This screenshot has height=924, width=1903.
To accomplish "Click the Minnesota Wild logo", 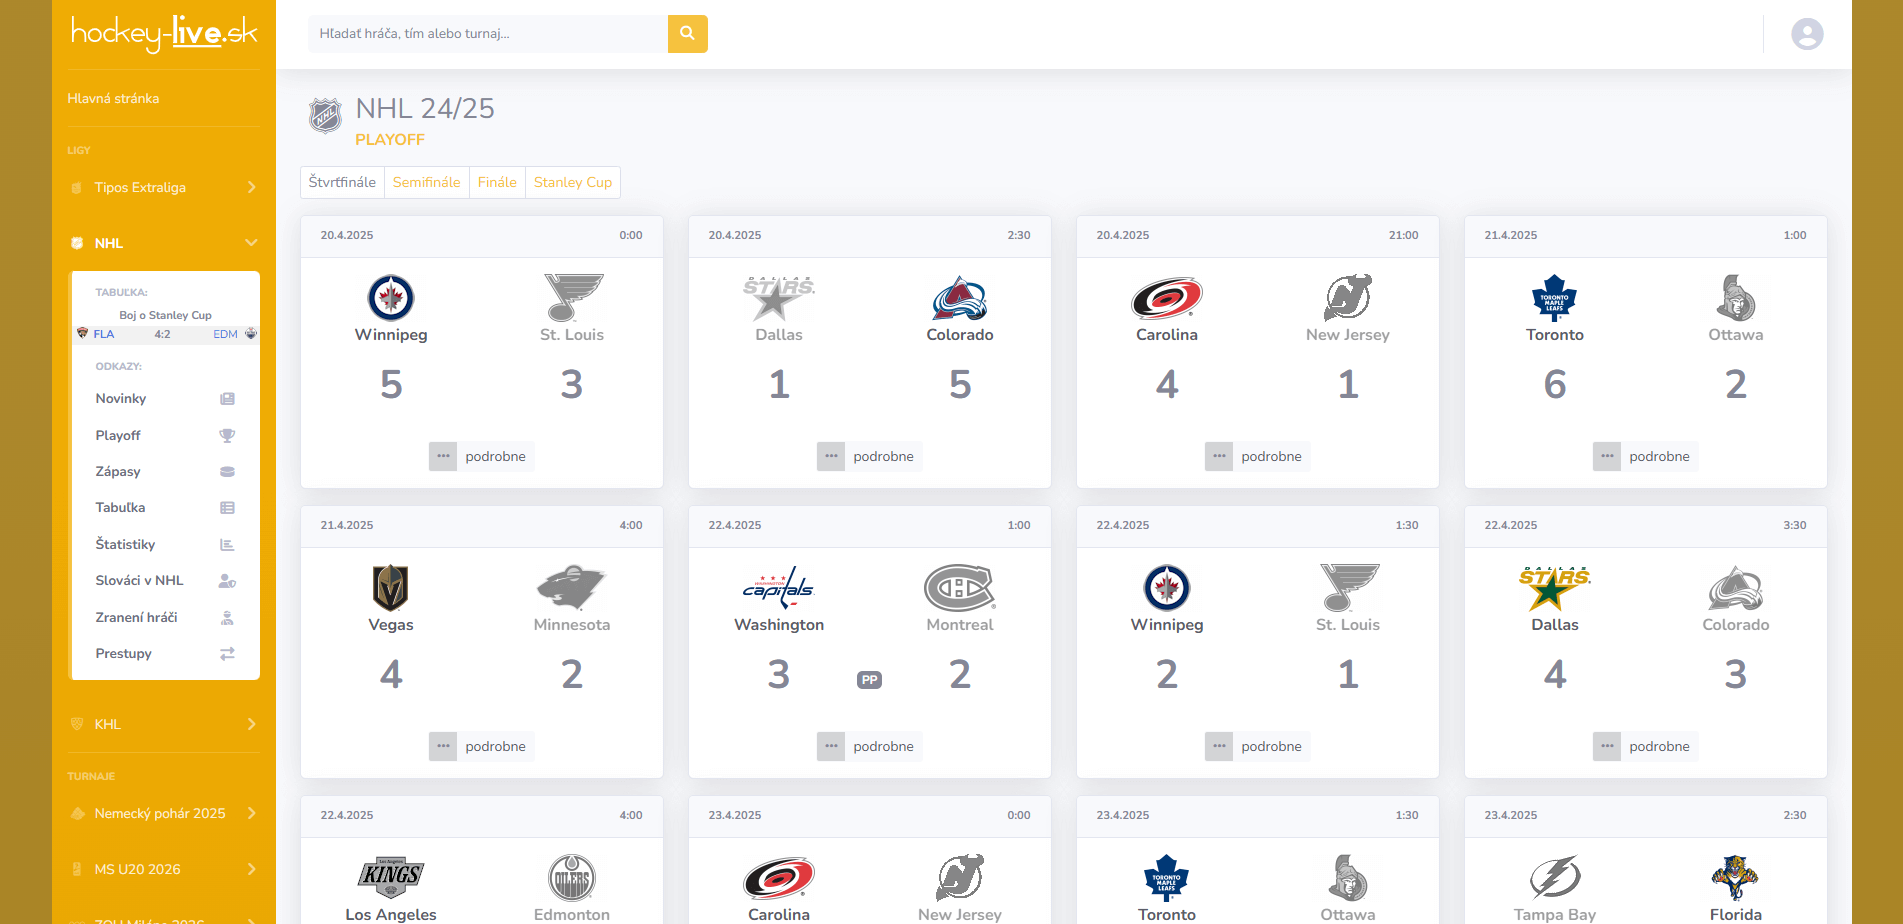I will pyautogui.click(x=571, y=587).
